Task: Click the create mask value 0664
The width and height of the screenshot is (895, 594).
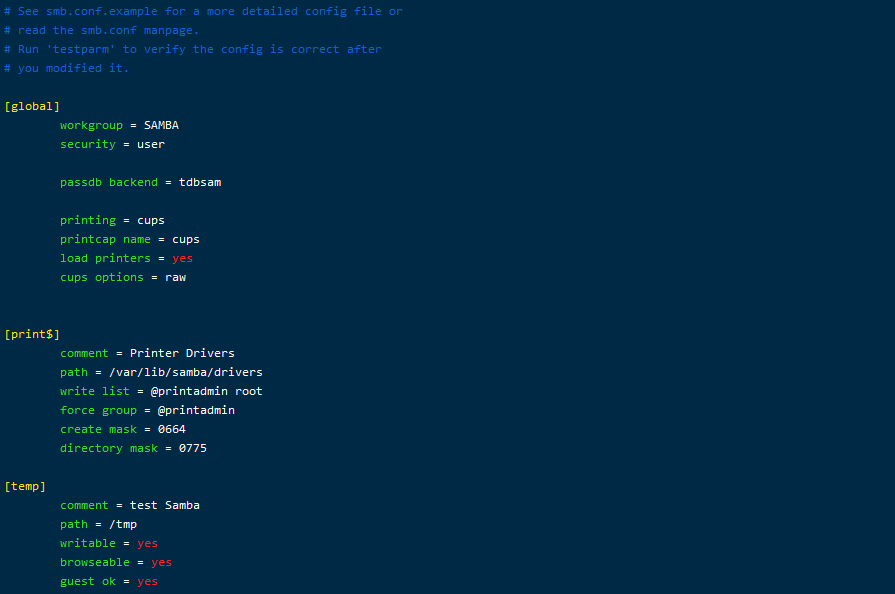Action: point(172,429)
